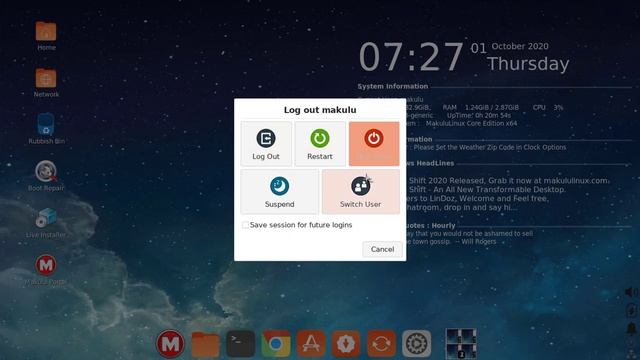Launch Chrome browser from dock
This screenshot has height=360, width=640.
(276, 344)
